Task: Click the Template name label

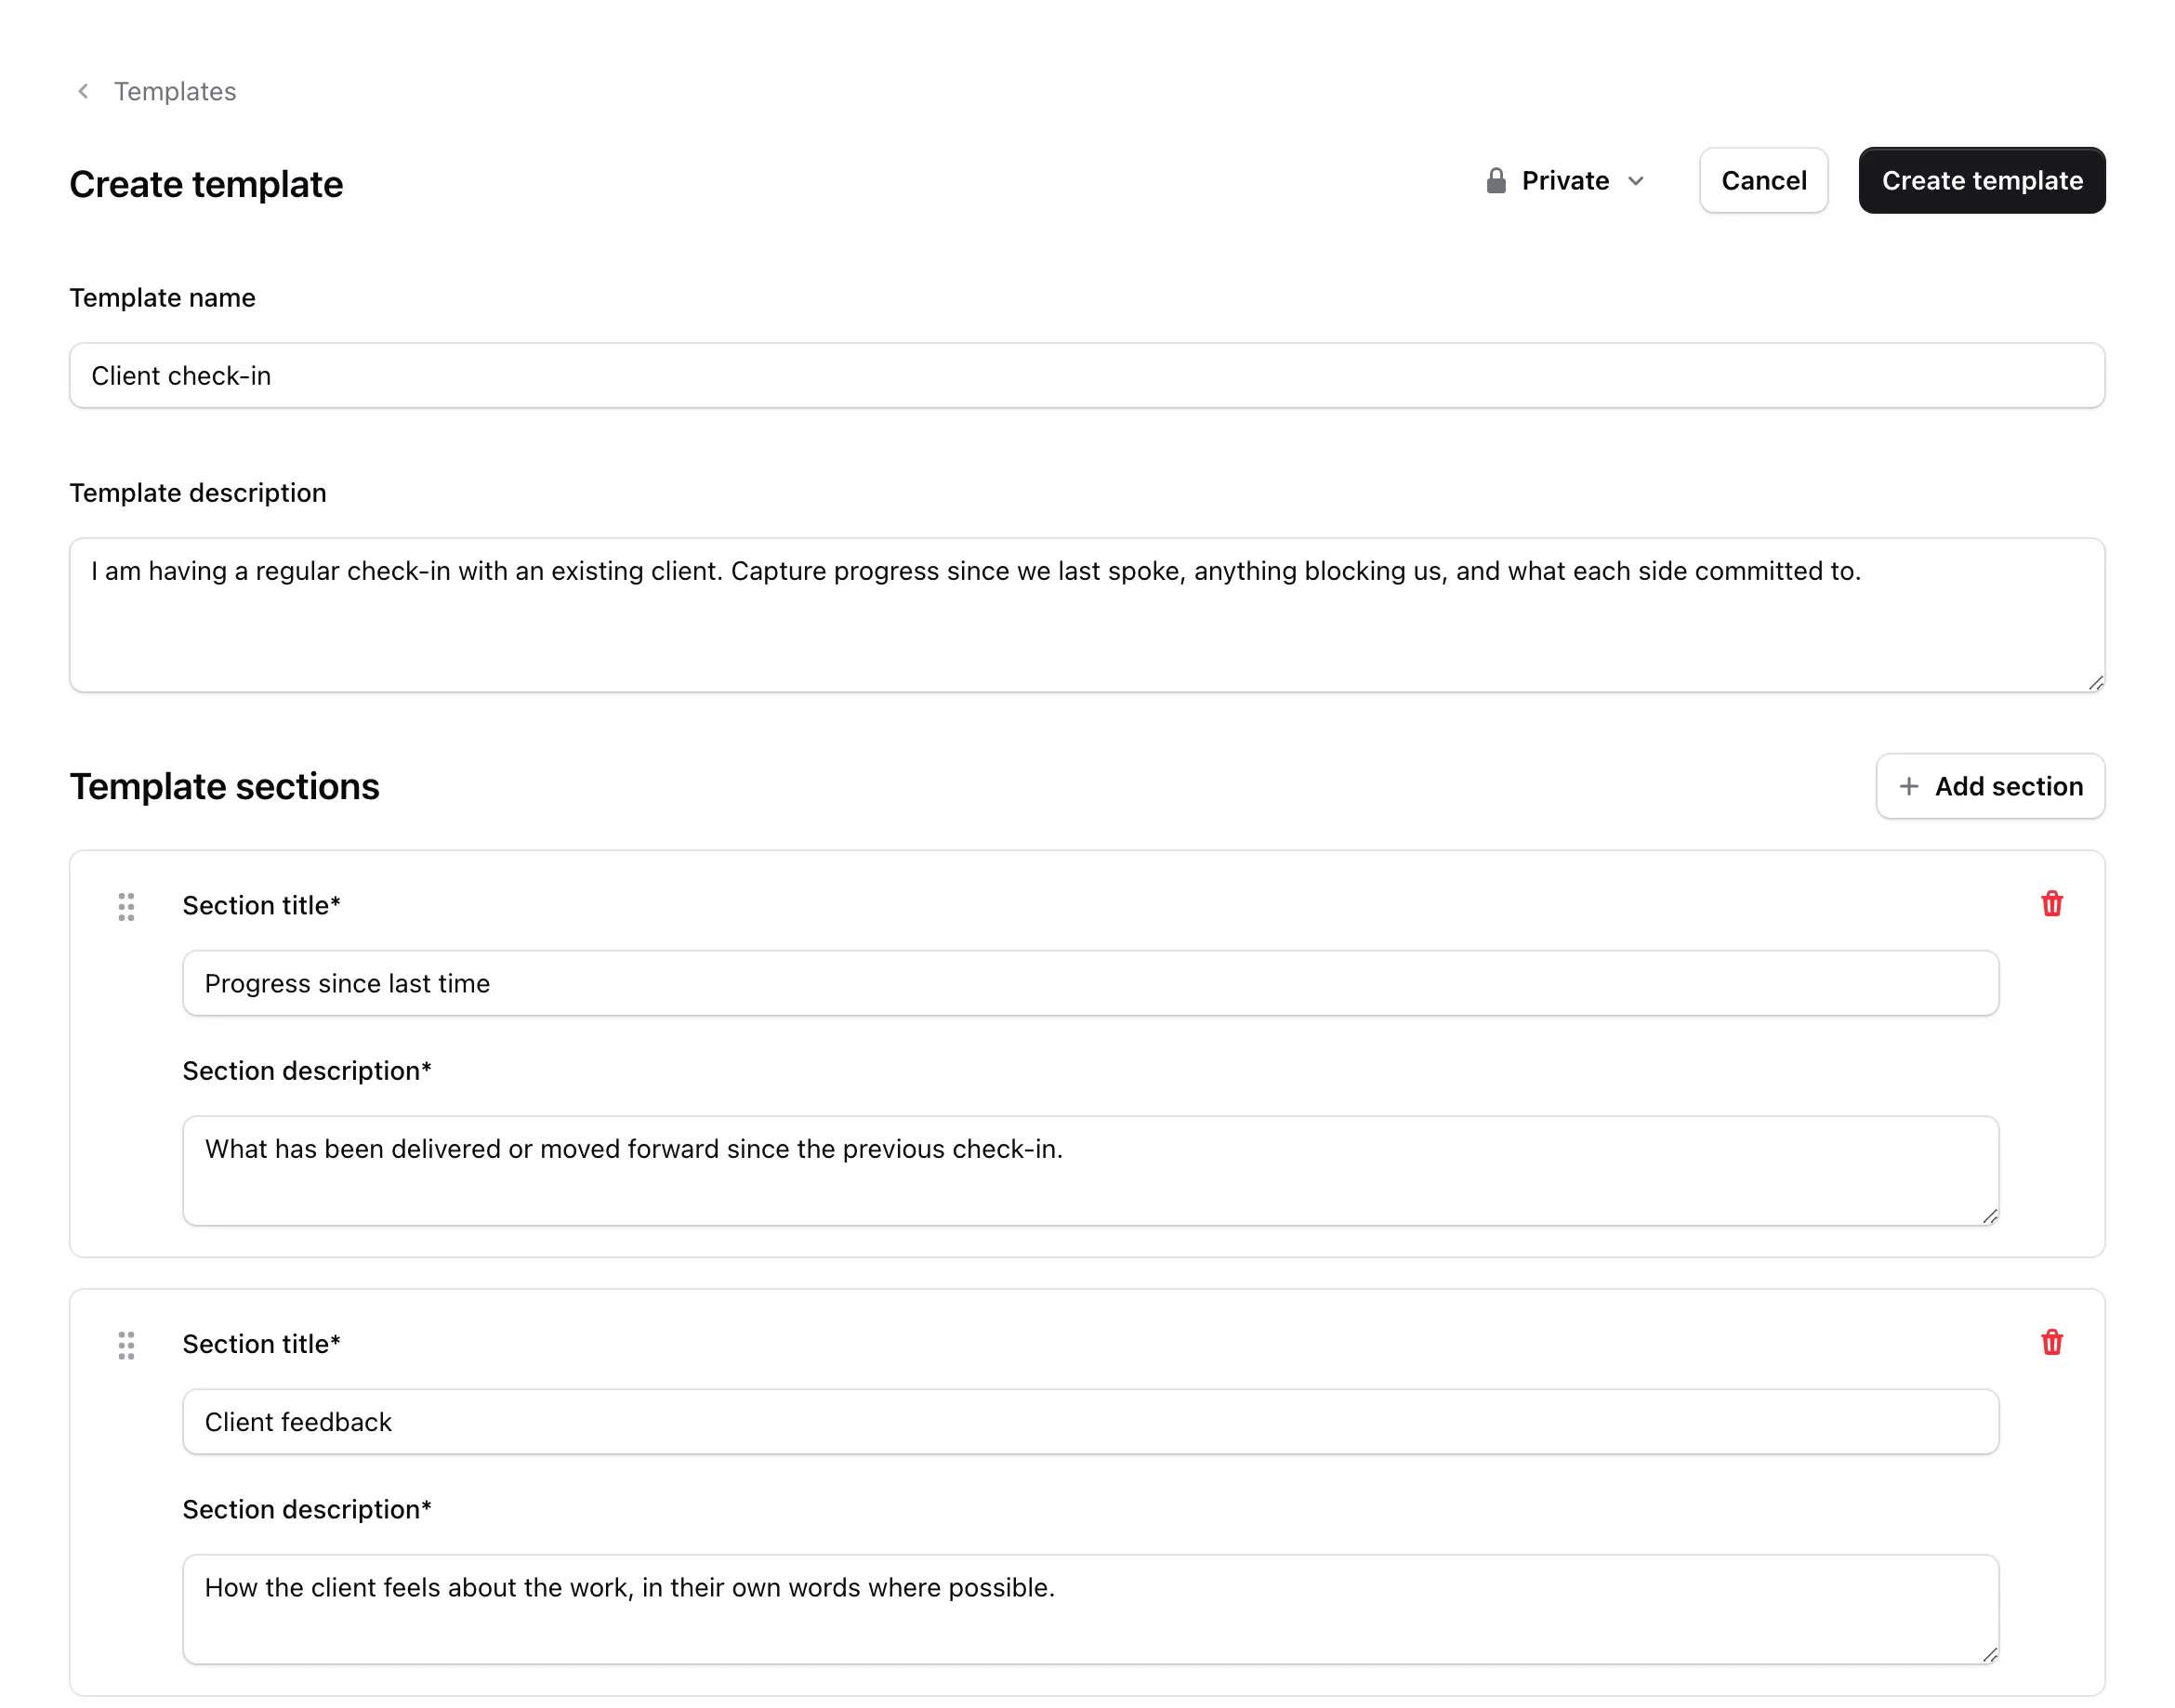Action: pos(162,298)
